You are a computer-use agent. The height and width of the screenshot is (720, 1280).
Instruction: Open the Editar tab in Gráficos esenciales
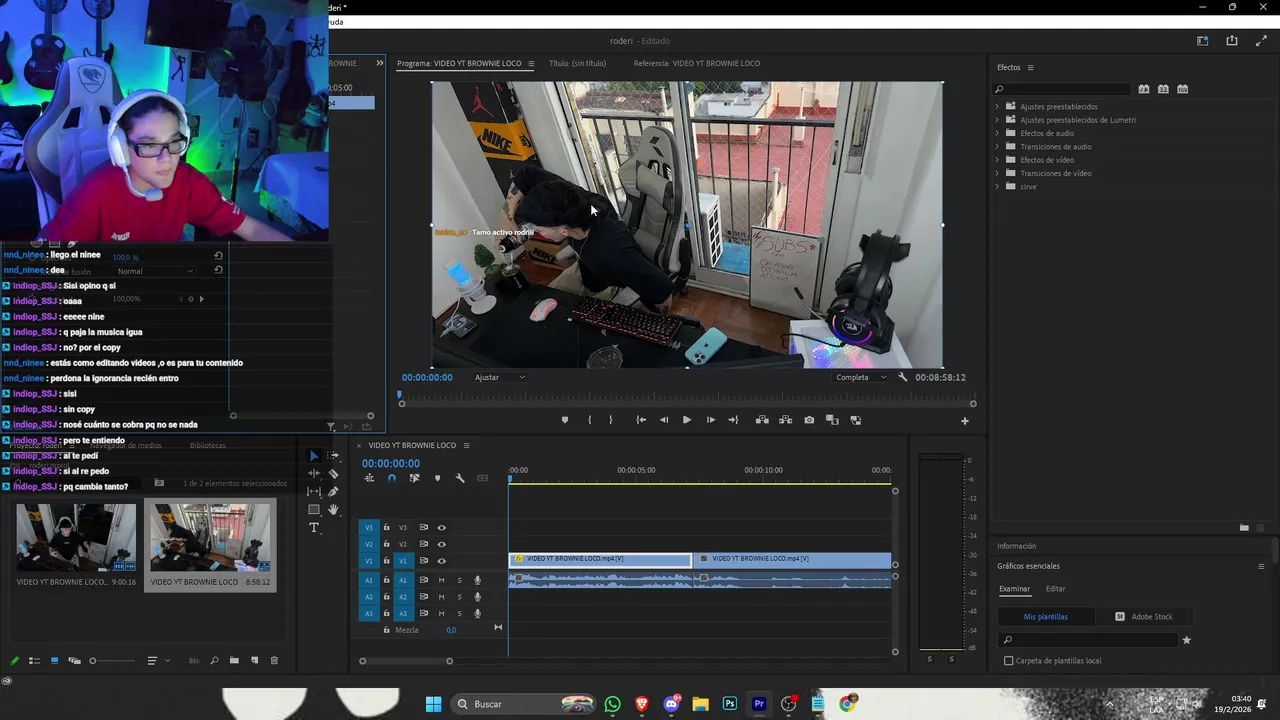(x=1055, y=589)
